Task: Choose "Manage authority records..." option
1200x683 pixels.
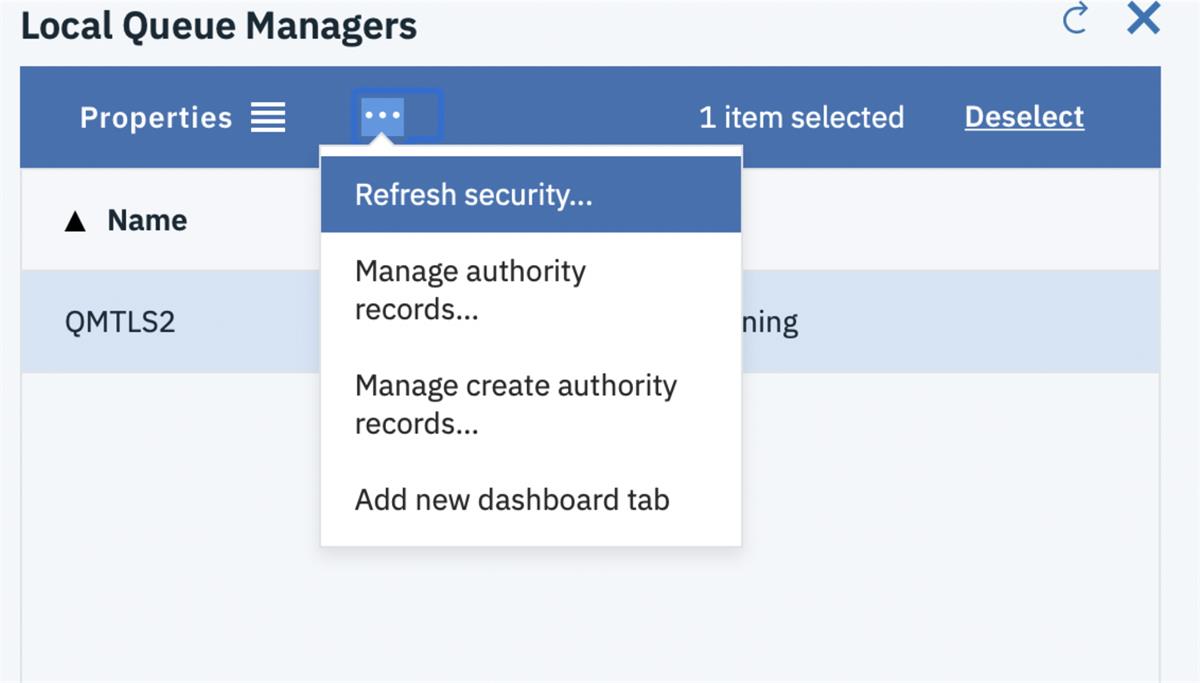Action: point(468,290)
